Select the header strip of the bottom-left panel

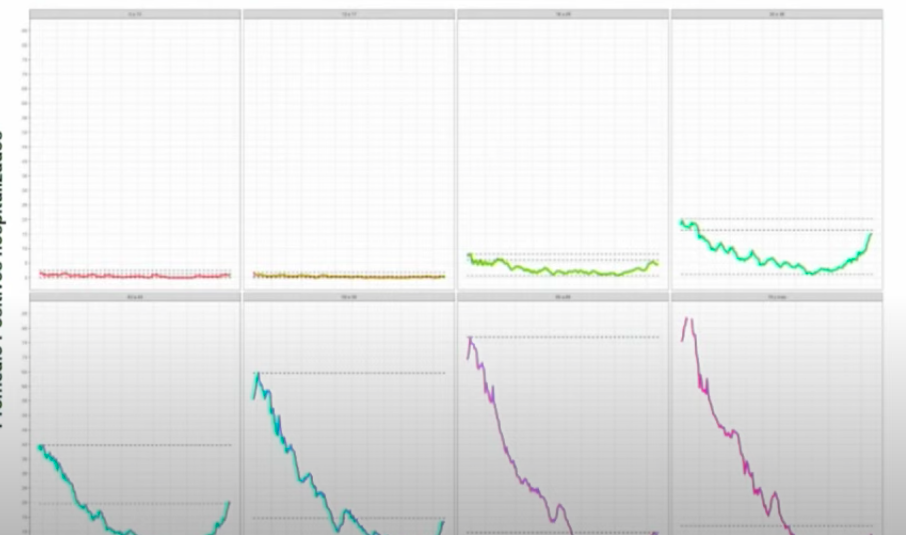click(x=134, y=297)
